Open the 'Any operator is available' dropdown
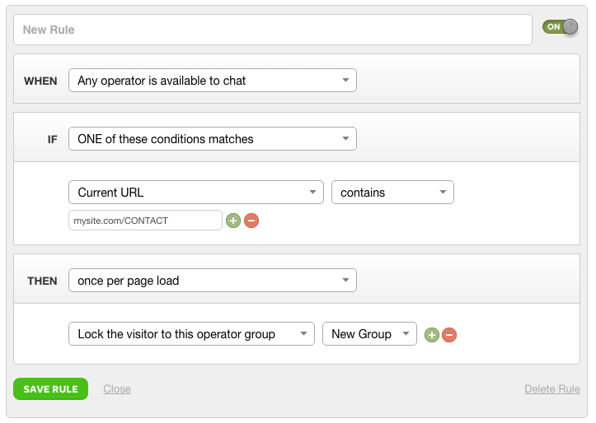 click(x=212, y=80)
